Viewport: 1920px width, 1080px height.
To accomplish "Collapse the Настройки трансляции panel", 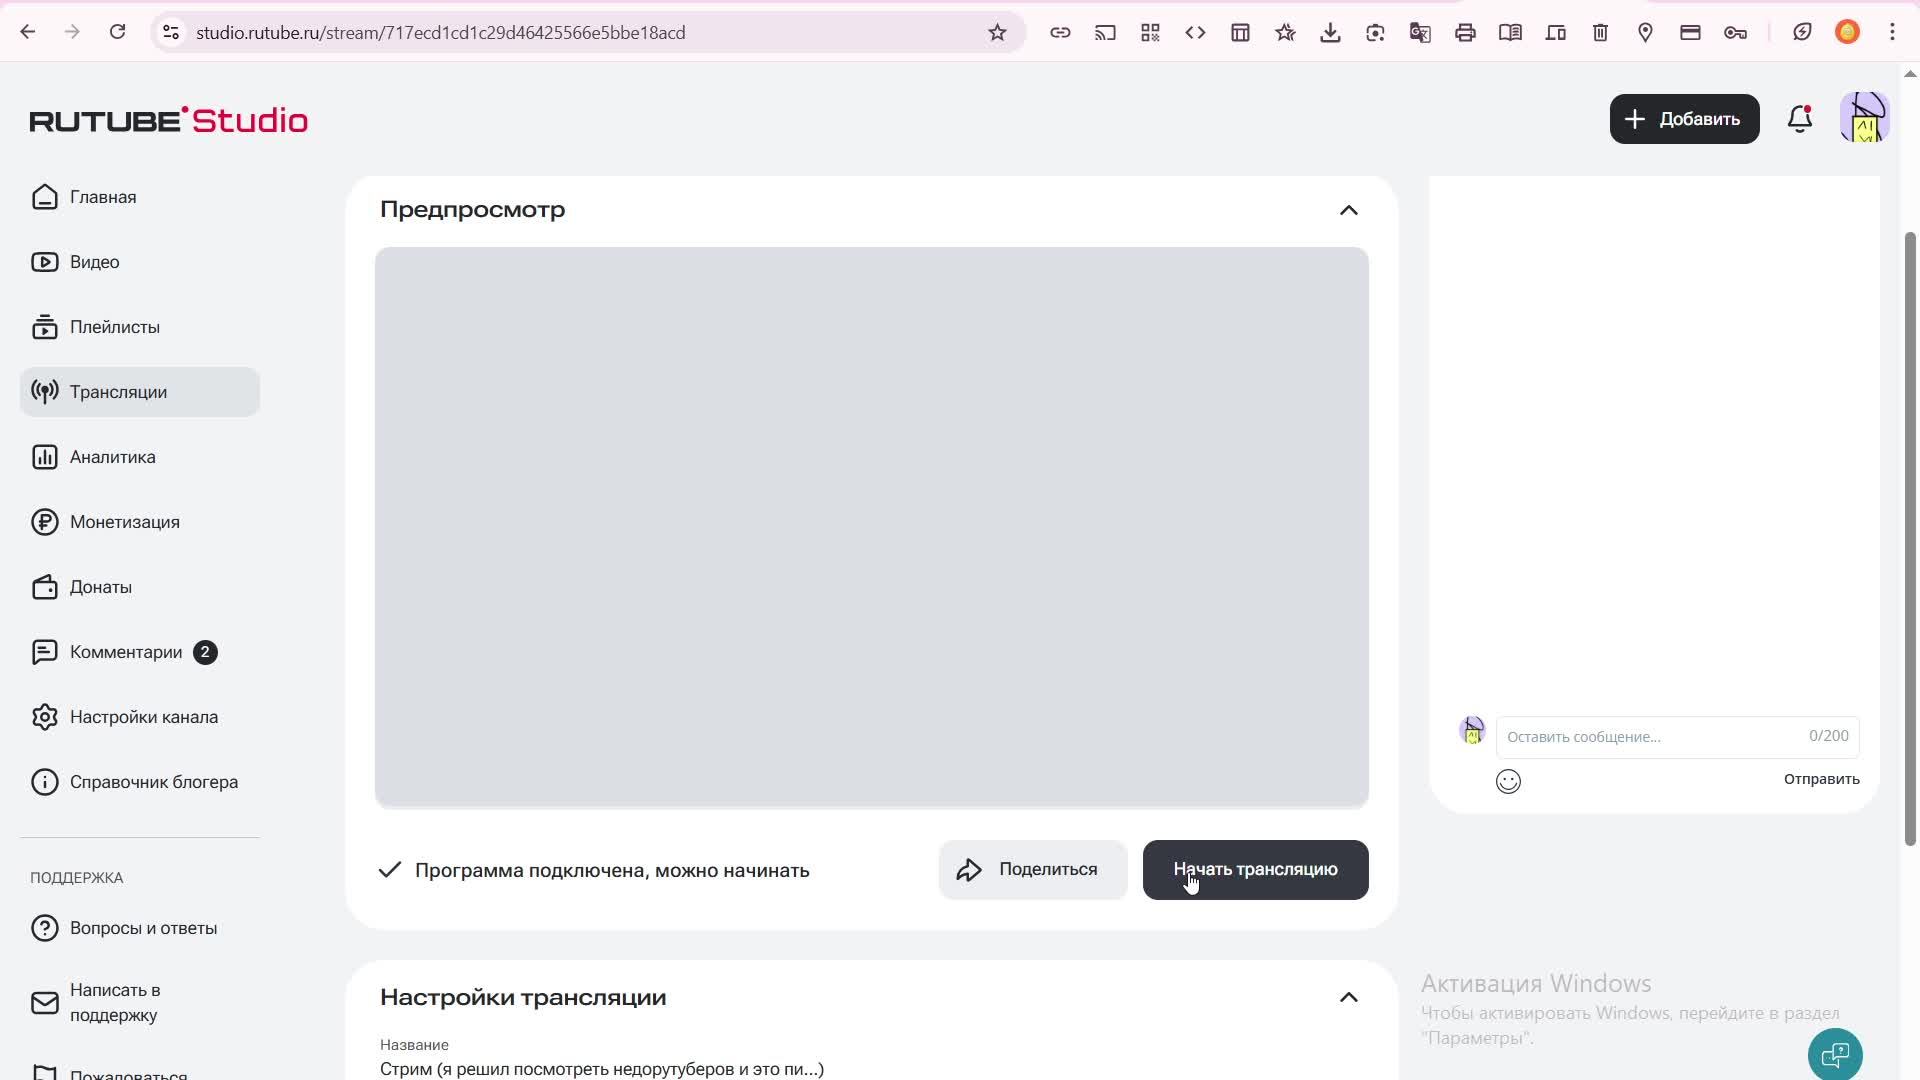I will [x=1348, y=997].
